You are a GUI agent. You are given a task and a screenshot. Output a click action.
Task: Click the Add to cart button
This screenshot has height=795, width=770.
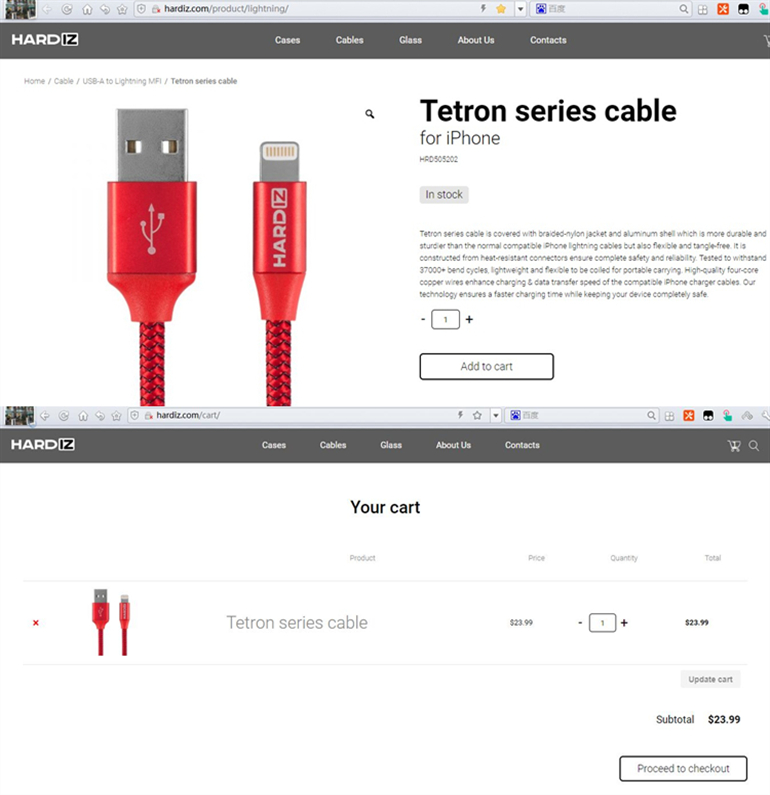(x=486, y=367)
